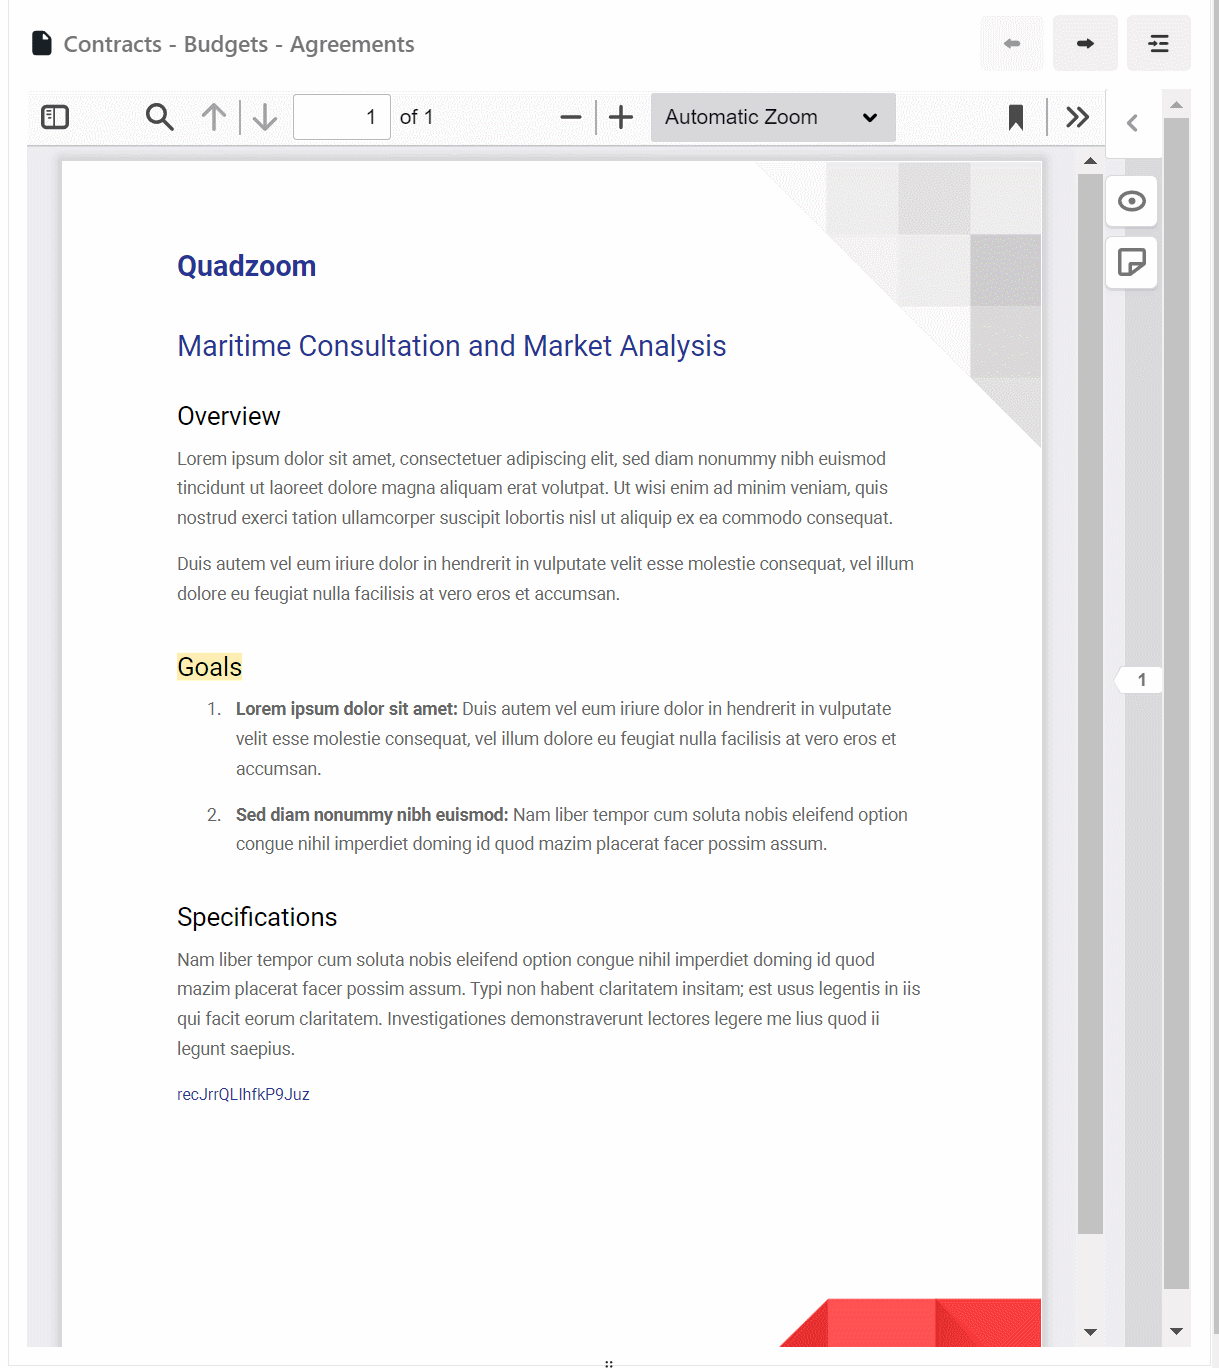Click the page number input field

[341, 117]
